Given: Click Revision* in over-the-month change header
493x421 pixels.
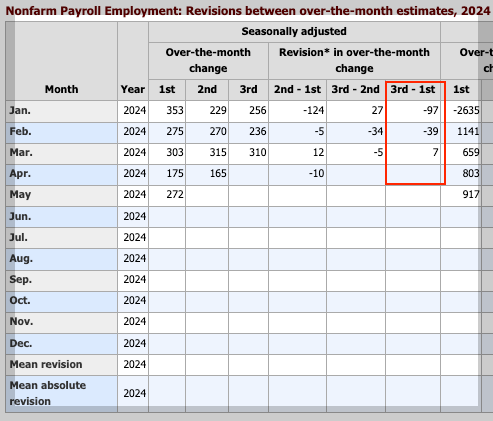Looking at the screenshot, I should coord(354,60).
